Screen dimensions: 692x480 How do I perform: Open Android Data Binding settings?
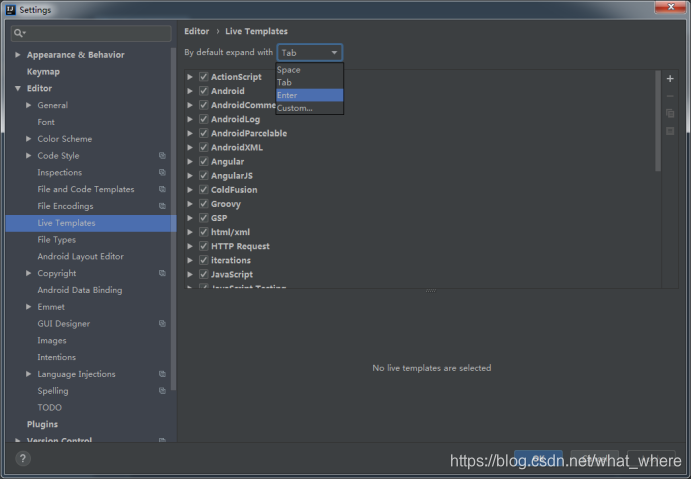tap(80, 290)
